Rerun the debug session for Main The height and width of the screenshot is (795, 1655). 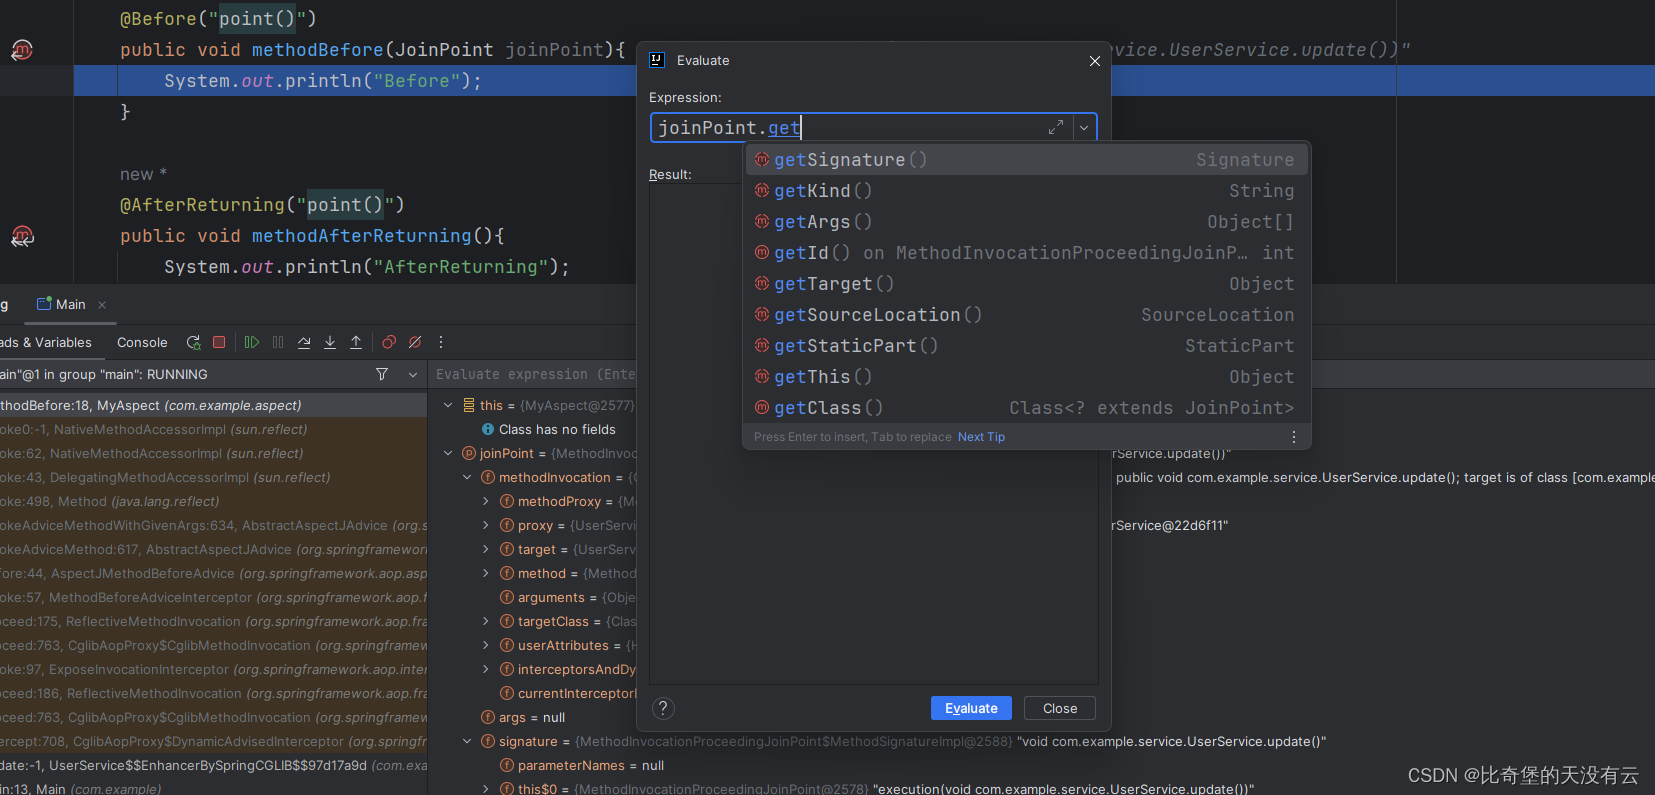[193, 342]
